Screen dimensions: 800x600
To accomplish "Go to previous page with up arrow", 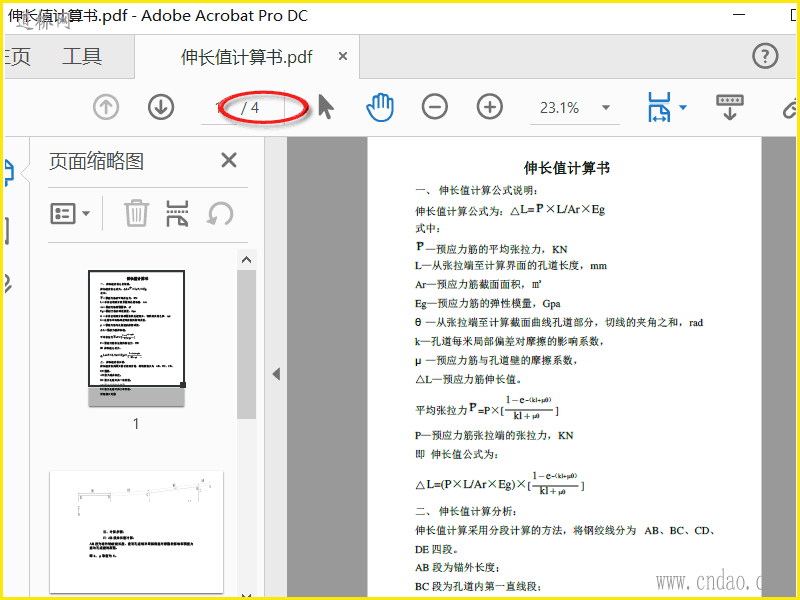I will pyautogui.click(x=106, y=108).
